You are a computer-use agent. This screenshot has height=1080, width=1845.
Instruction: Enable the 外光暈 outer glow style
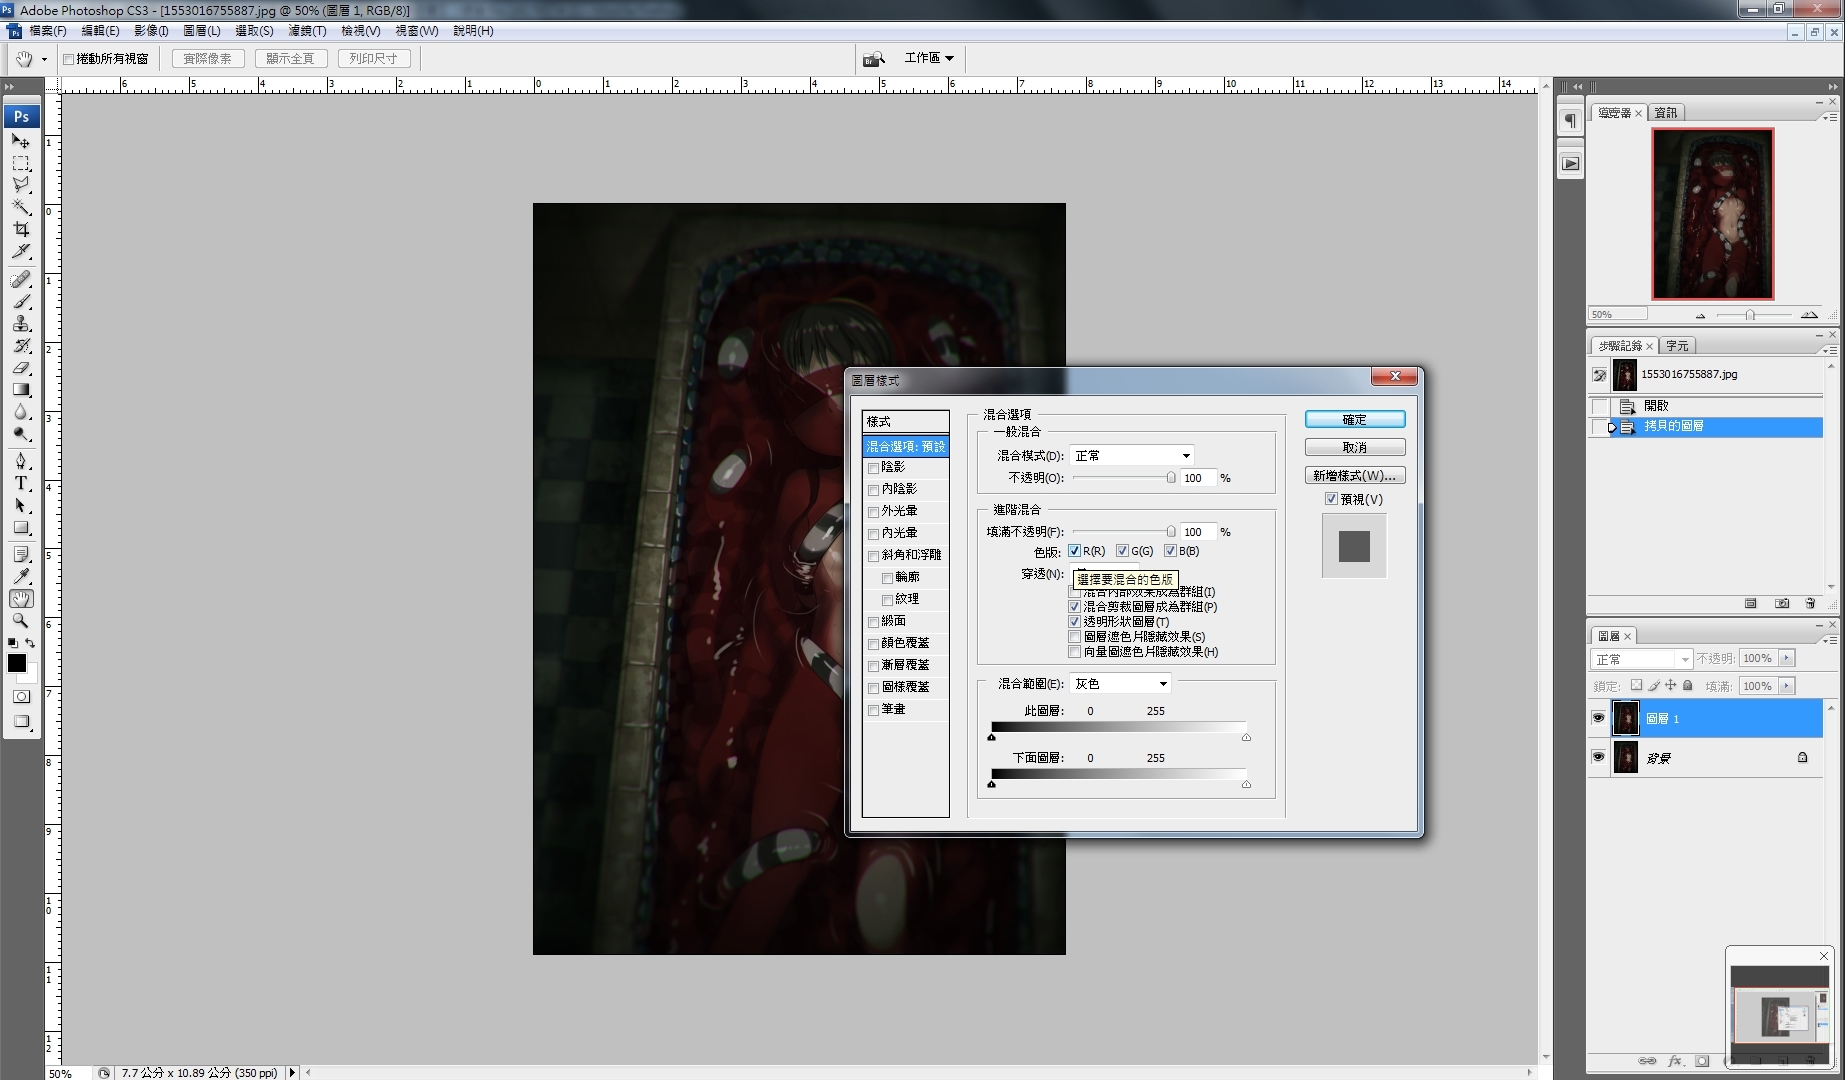tap(874, 512)
